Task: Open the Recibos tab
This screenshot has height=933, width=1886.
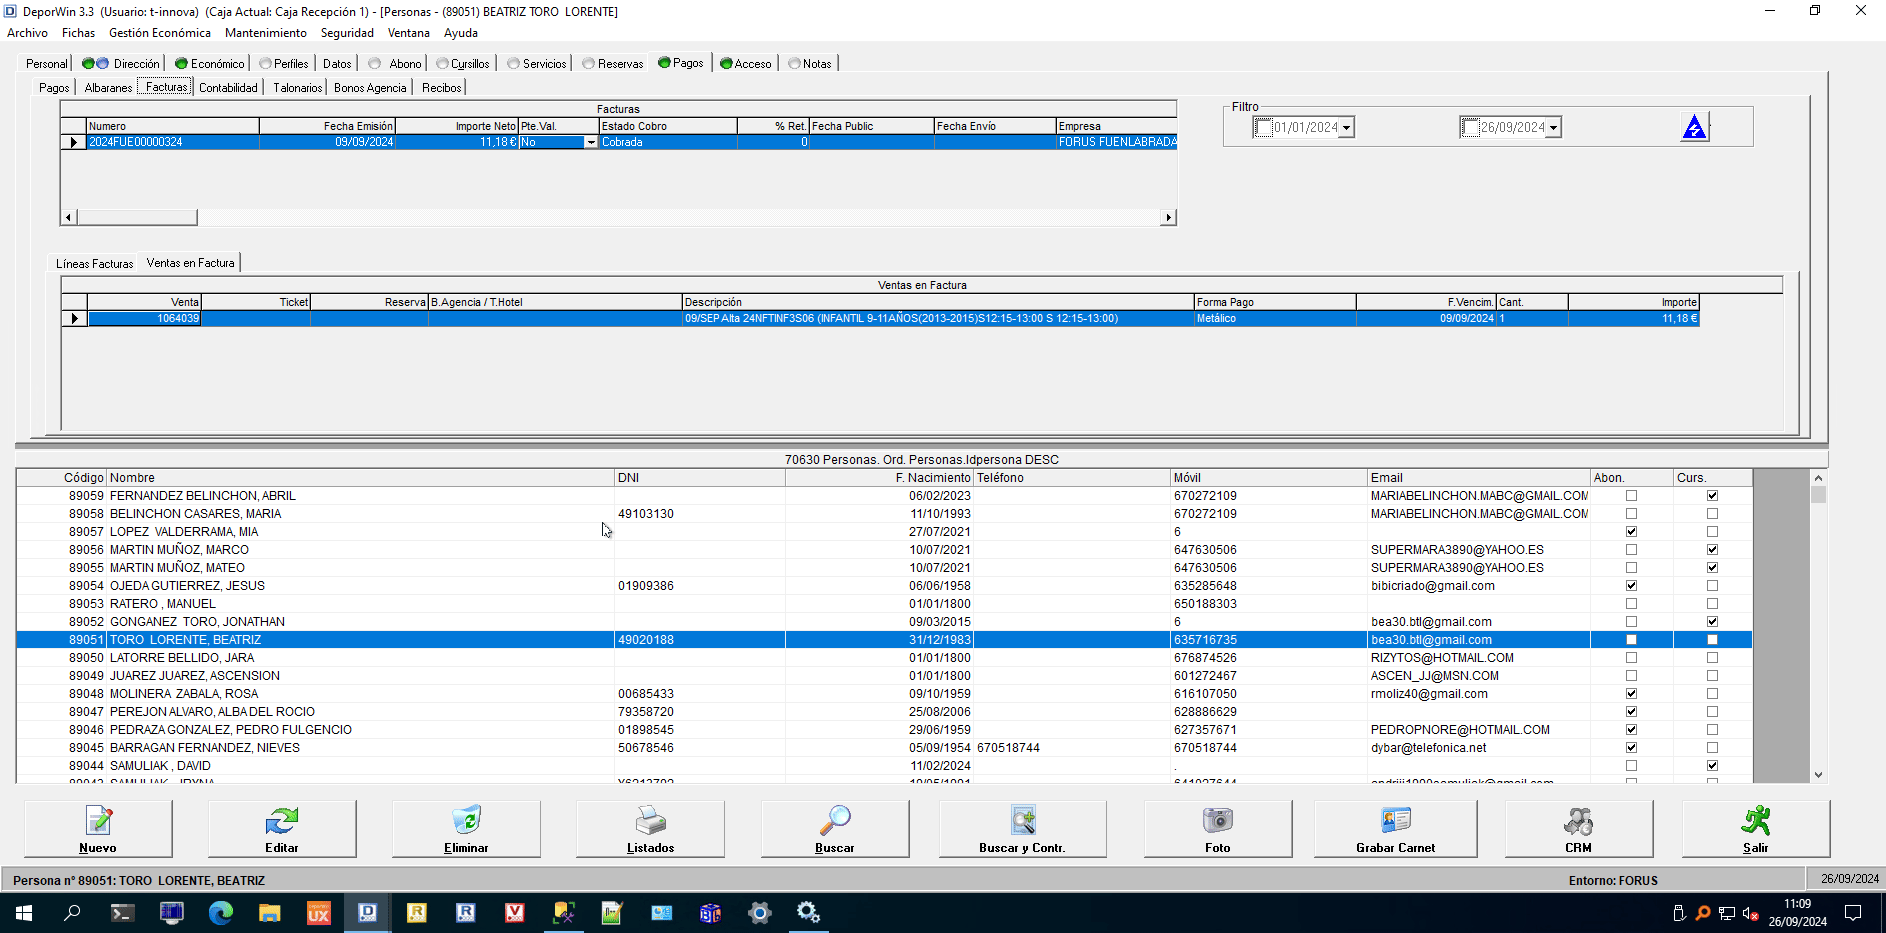Action: coord(441,88)
